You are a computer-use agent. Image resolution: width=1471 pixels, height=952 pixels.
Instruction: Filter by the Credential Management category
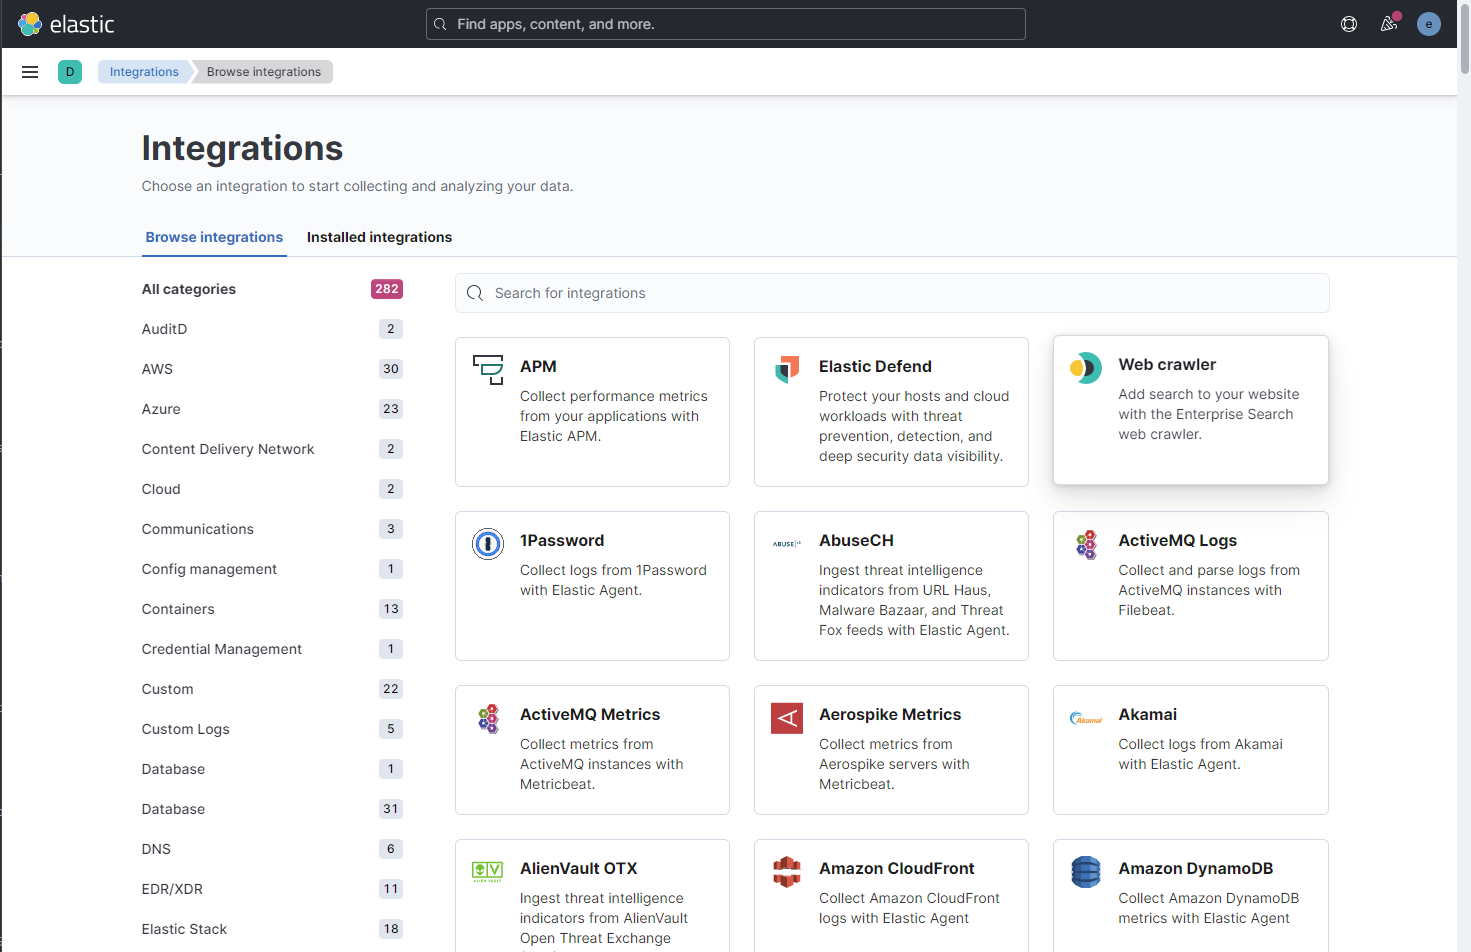pyautogui.click(x=272, y=649)
